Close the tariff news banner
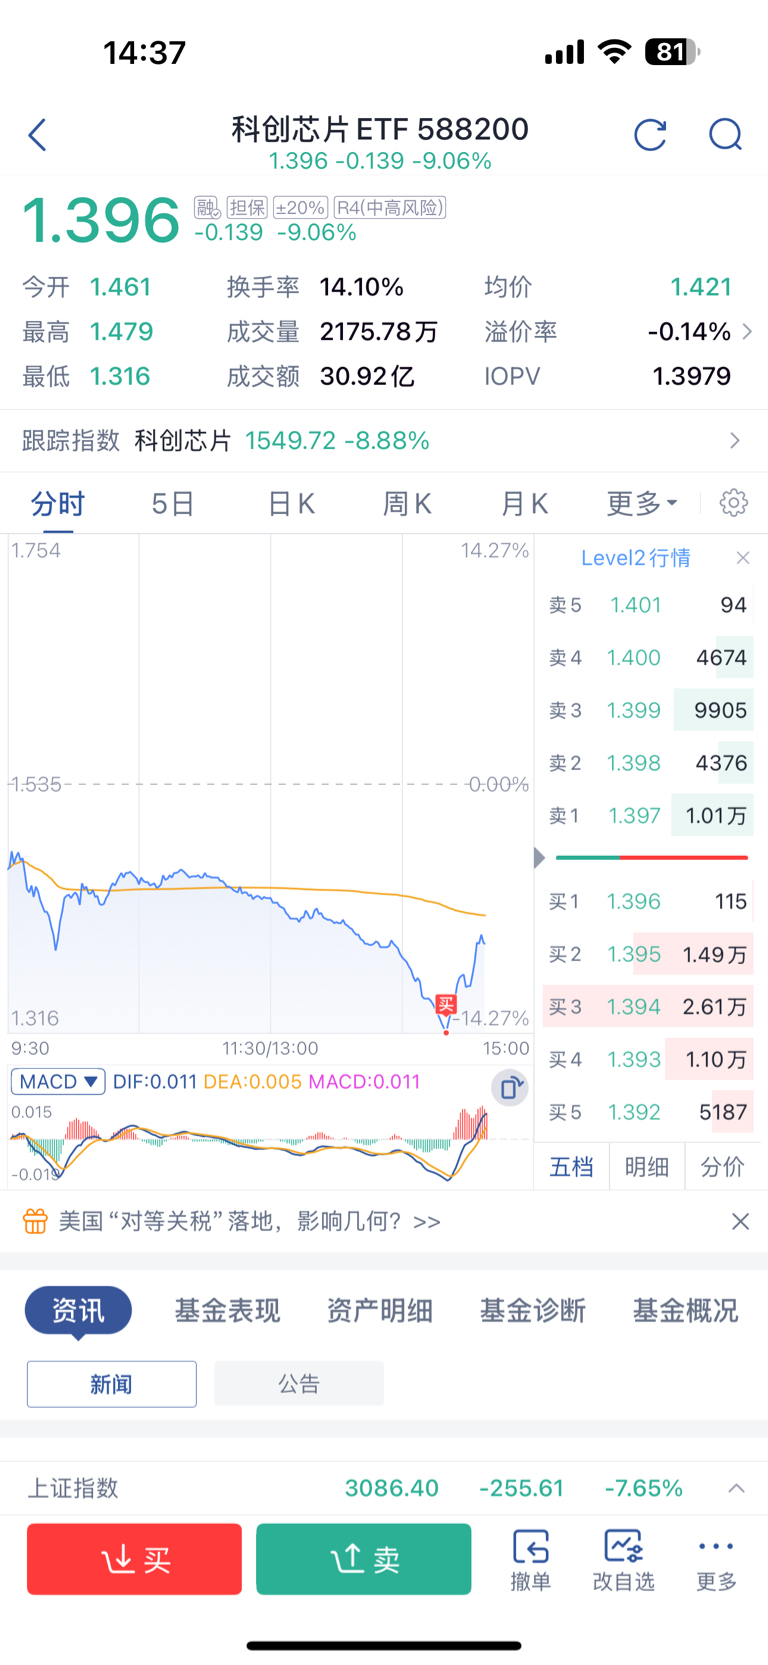The width and height of the screenshot is (768, 1665). coord(740,1221)
